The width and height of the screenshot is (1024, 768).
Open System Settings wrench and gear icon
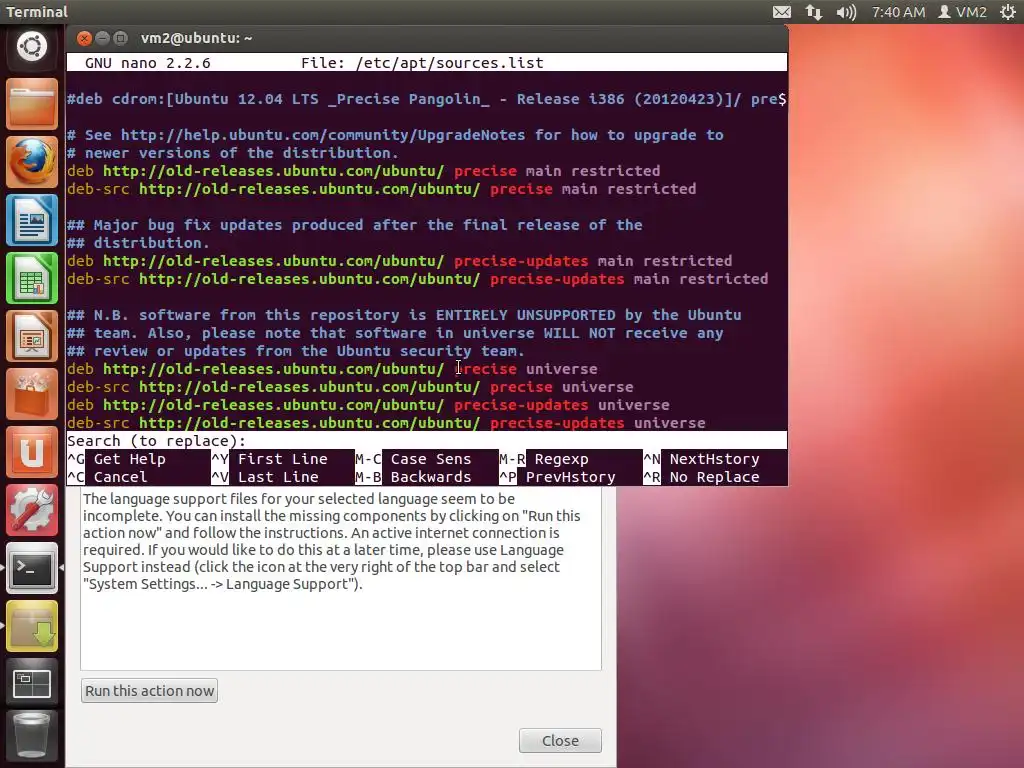point(32,511)
